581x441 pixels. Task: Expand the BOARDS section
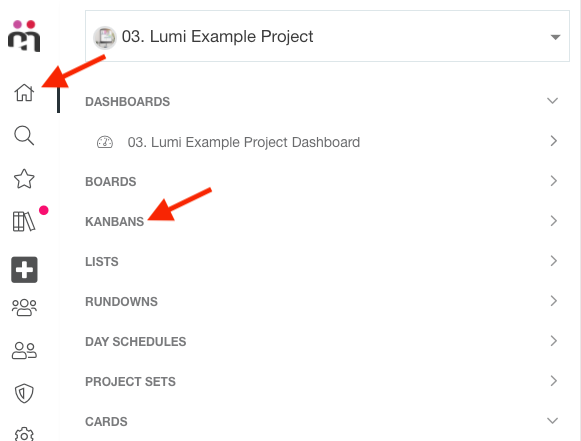[x=322, y=181]
